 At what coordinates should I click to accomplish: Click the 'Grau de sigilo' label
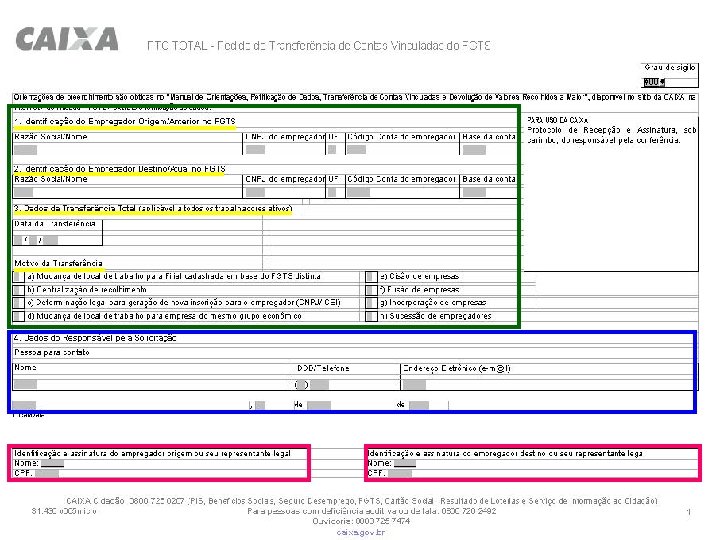pyautogui.click(x=669, y=68)
